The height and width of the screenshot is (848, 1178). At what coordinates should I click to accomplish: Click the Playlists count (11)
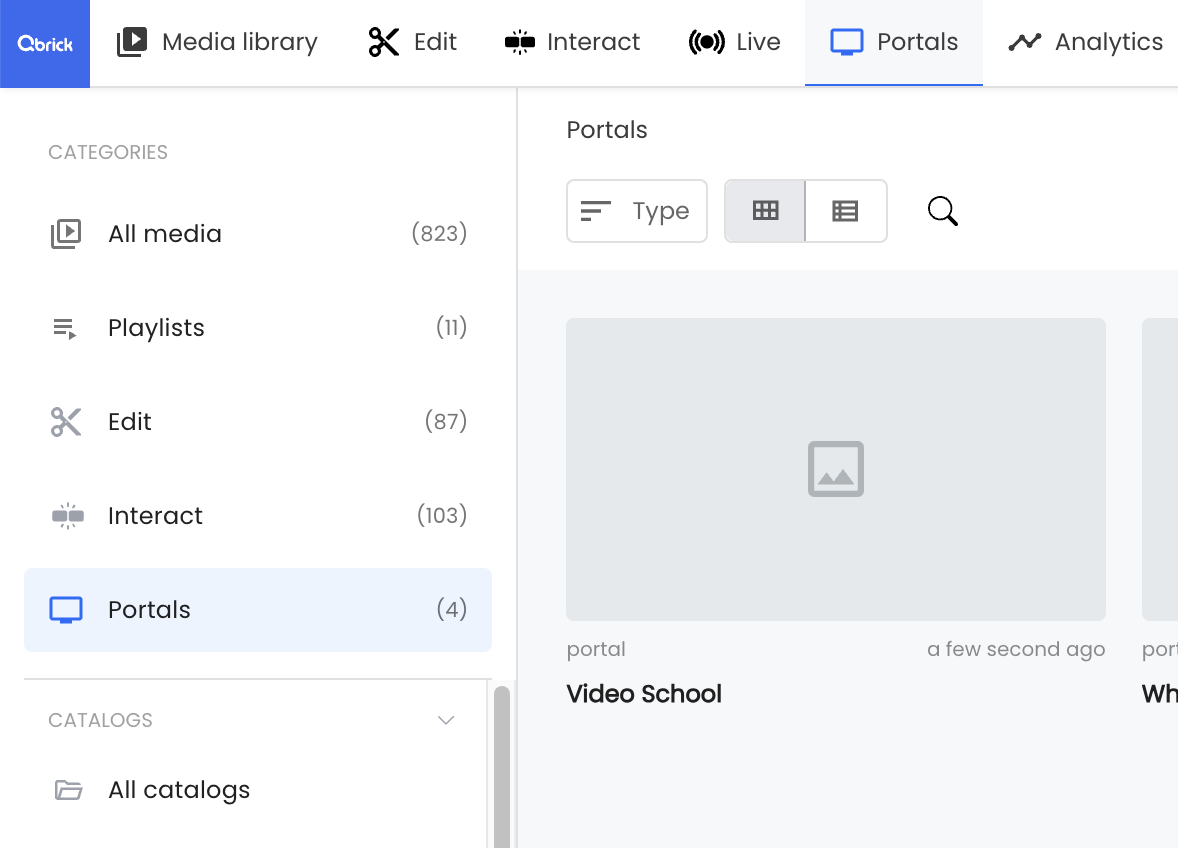[452, 327]
